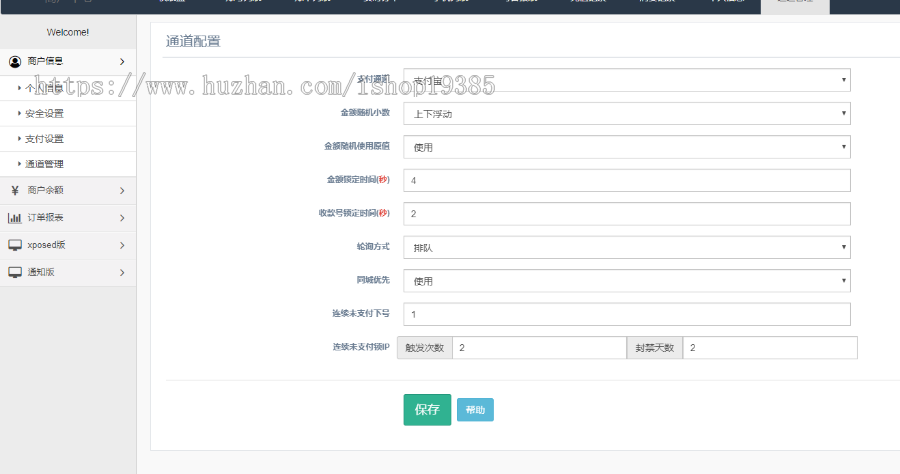Open the 个人信息 submenu item
900x474 pixels.
click(x=68, y=88)
